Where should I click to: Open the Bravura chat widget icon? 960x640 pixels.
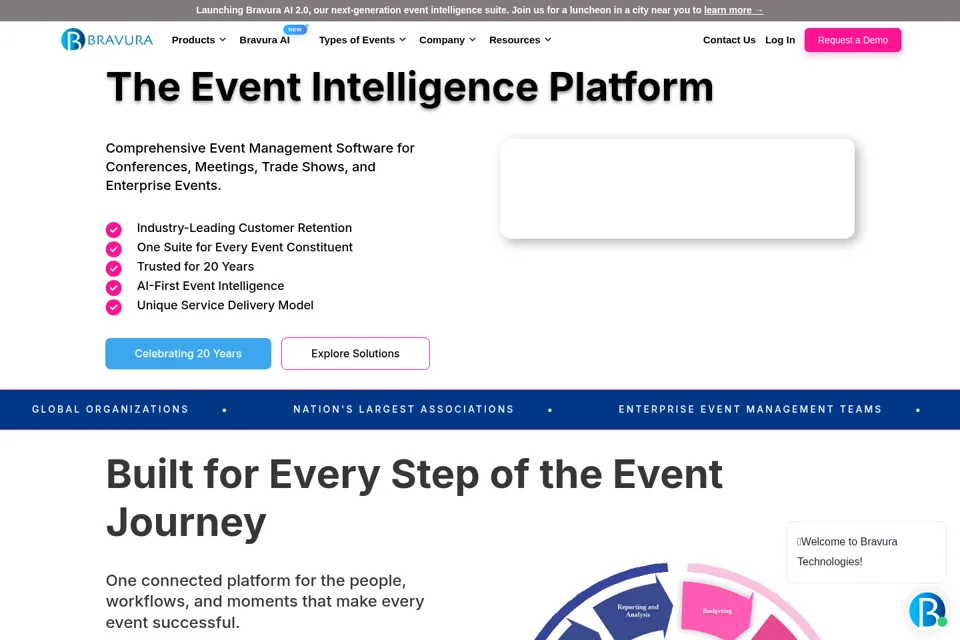click(927, 609)
